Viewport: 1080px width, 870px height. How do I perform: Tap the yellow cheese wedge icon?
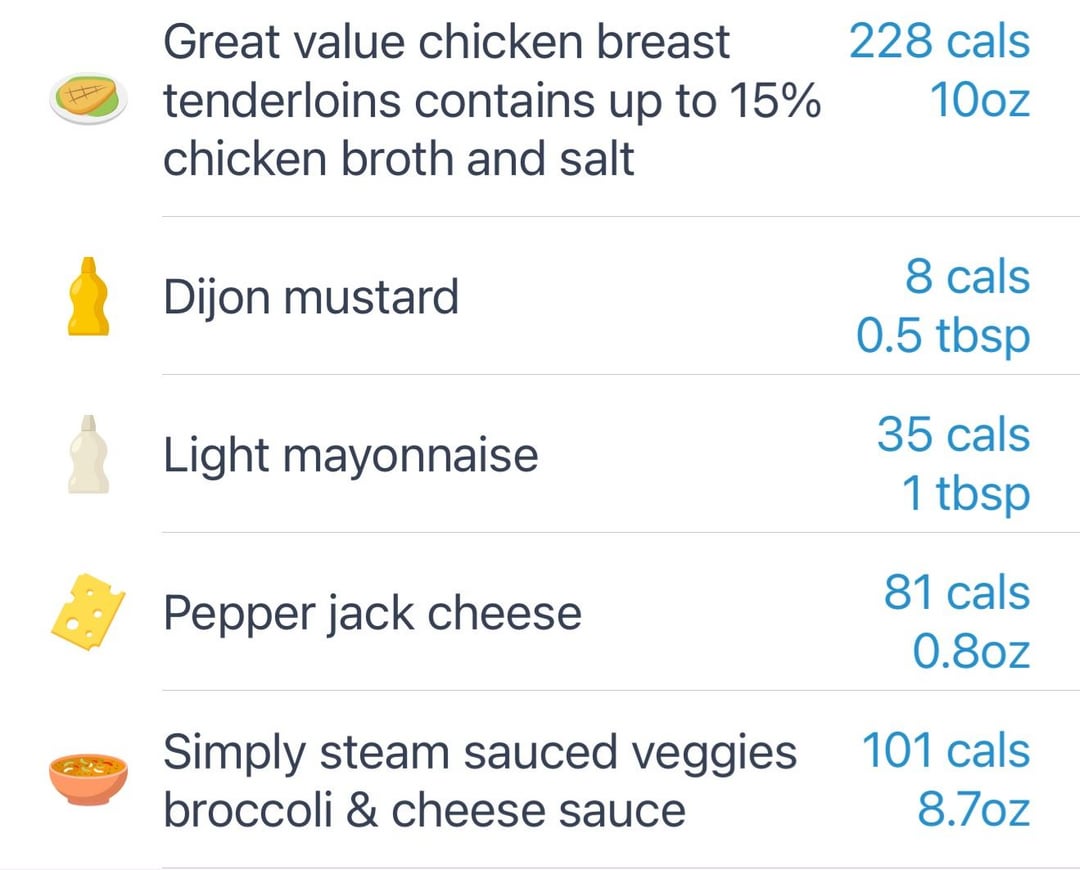[x=88, y=612]
